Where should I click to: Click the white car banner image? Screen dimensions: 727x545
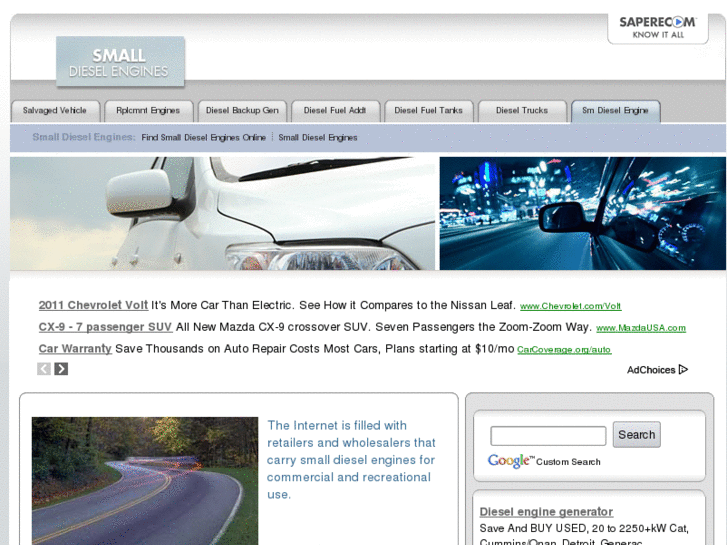pyautogui.click(x=223, y=213)
